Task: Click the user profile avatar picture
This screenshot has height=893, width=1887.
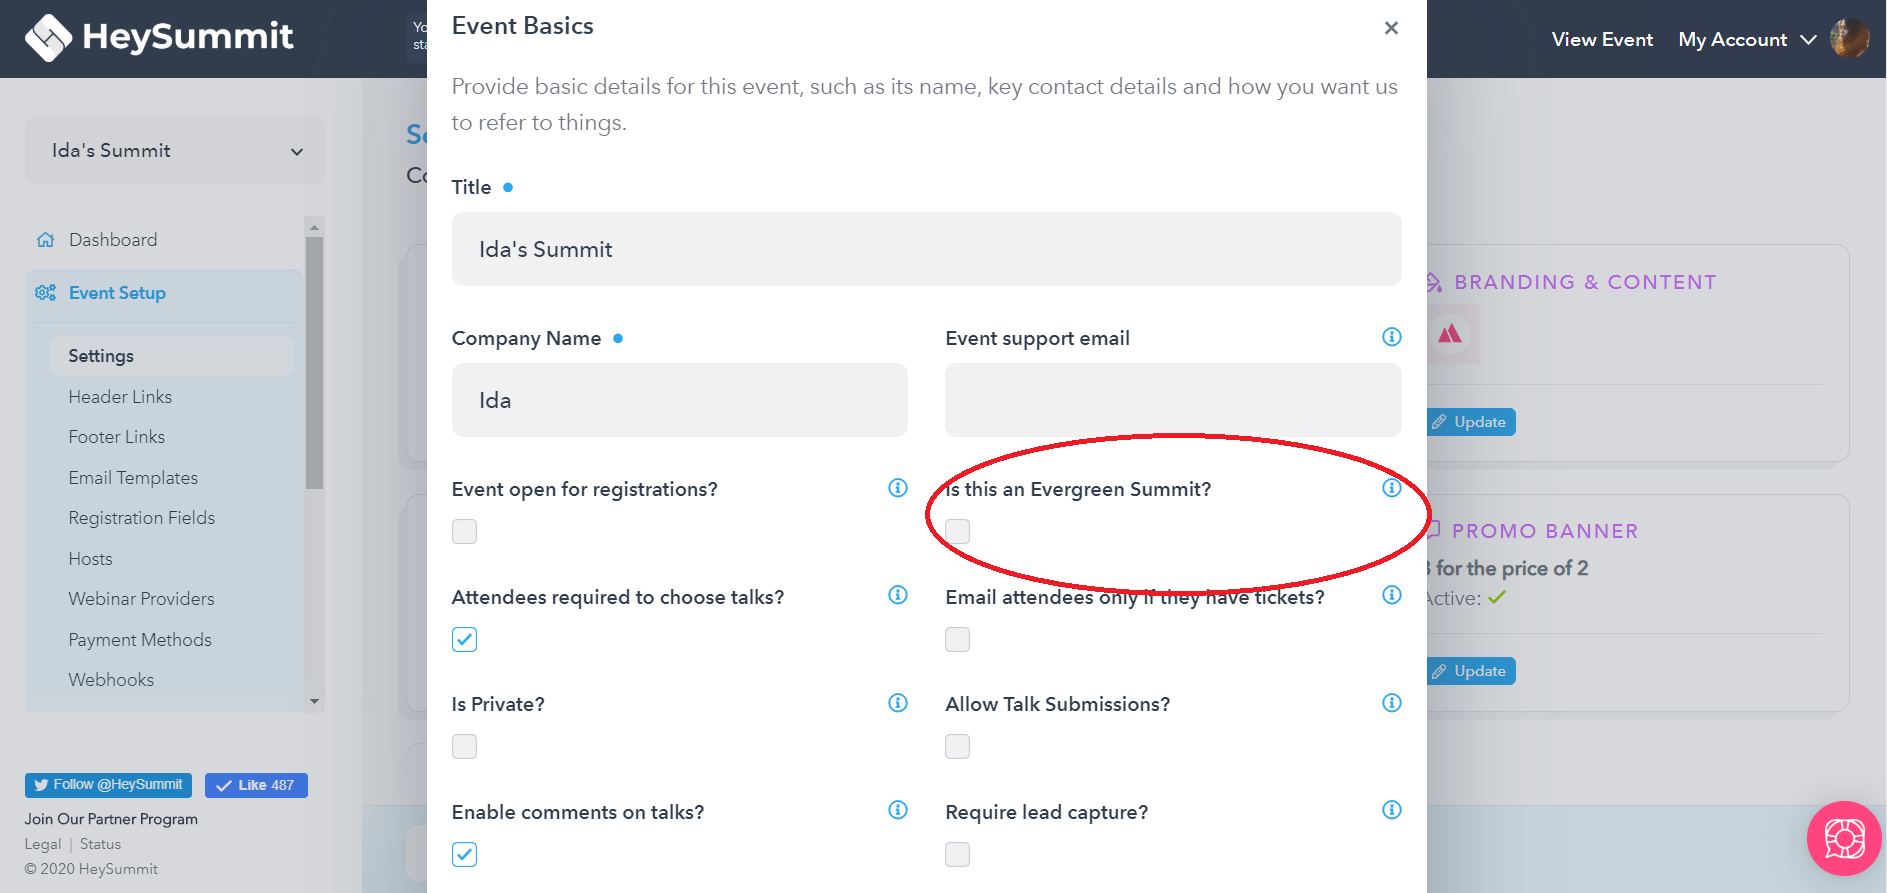Action: tap(1849, 39)
